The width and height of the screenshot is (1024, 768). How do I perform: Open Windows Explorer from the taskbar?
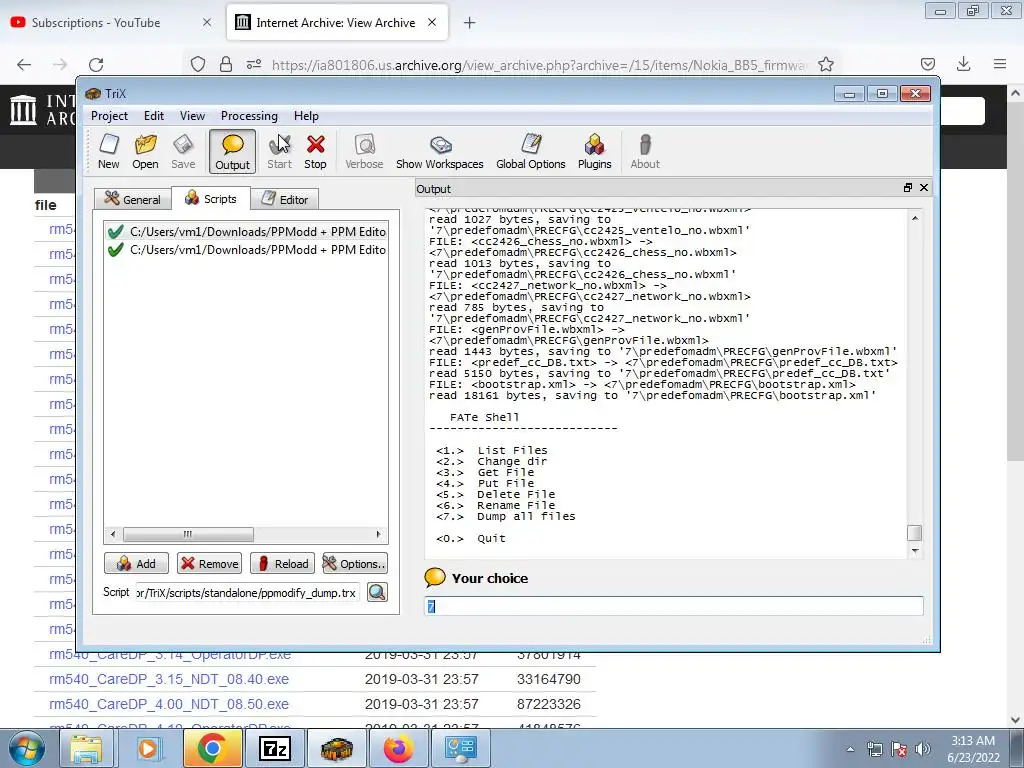pyautogui.click(x=86, y=748)
